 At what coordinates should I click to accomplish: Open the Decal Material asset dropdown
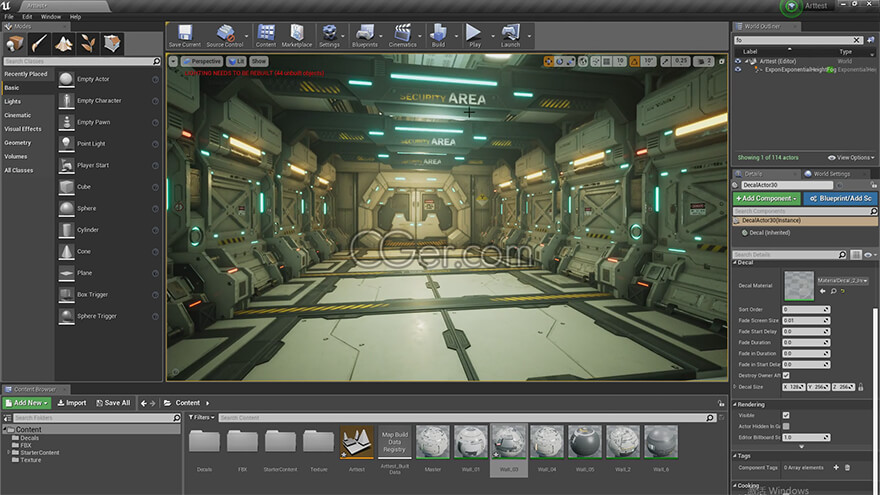pos(842,280)
